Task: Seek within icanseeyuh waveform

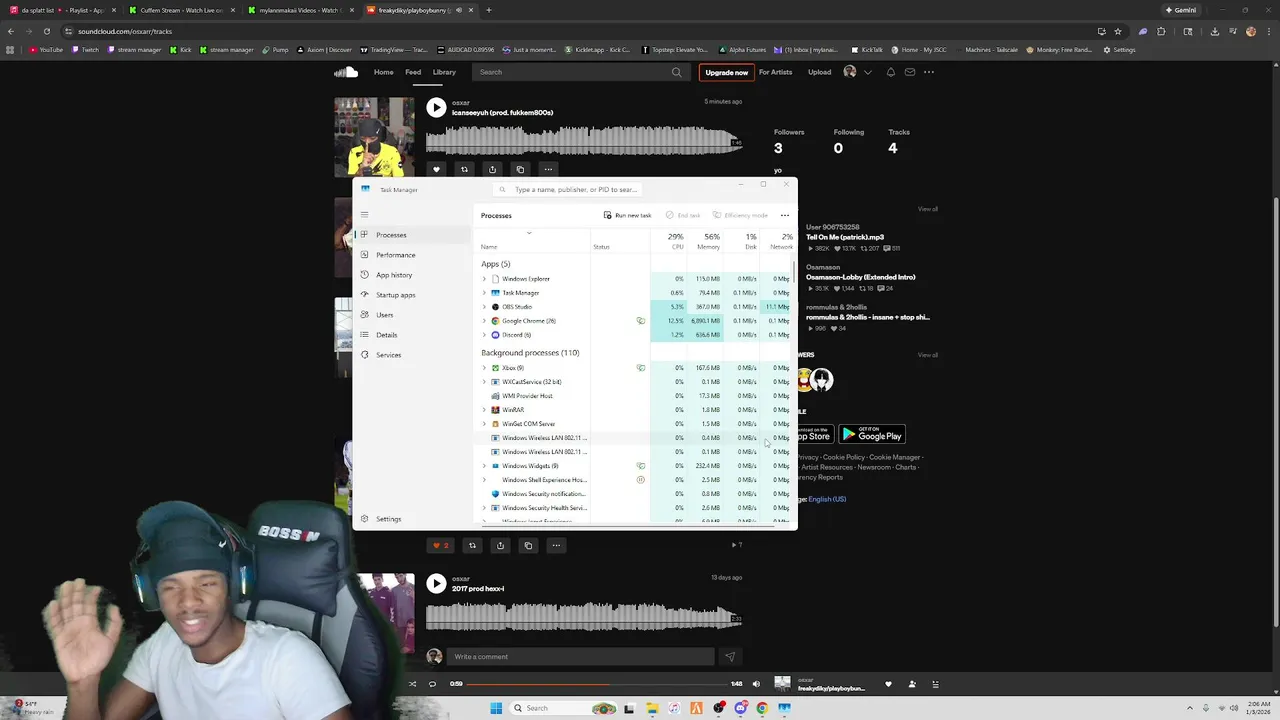Action: pos(584,140)
